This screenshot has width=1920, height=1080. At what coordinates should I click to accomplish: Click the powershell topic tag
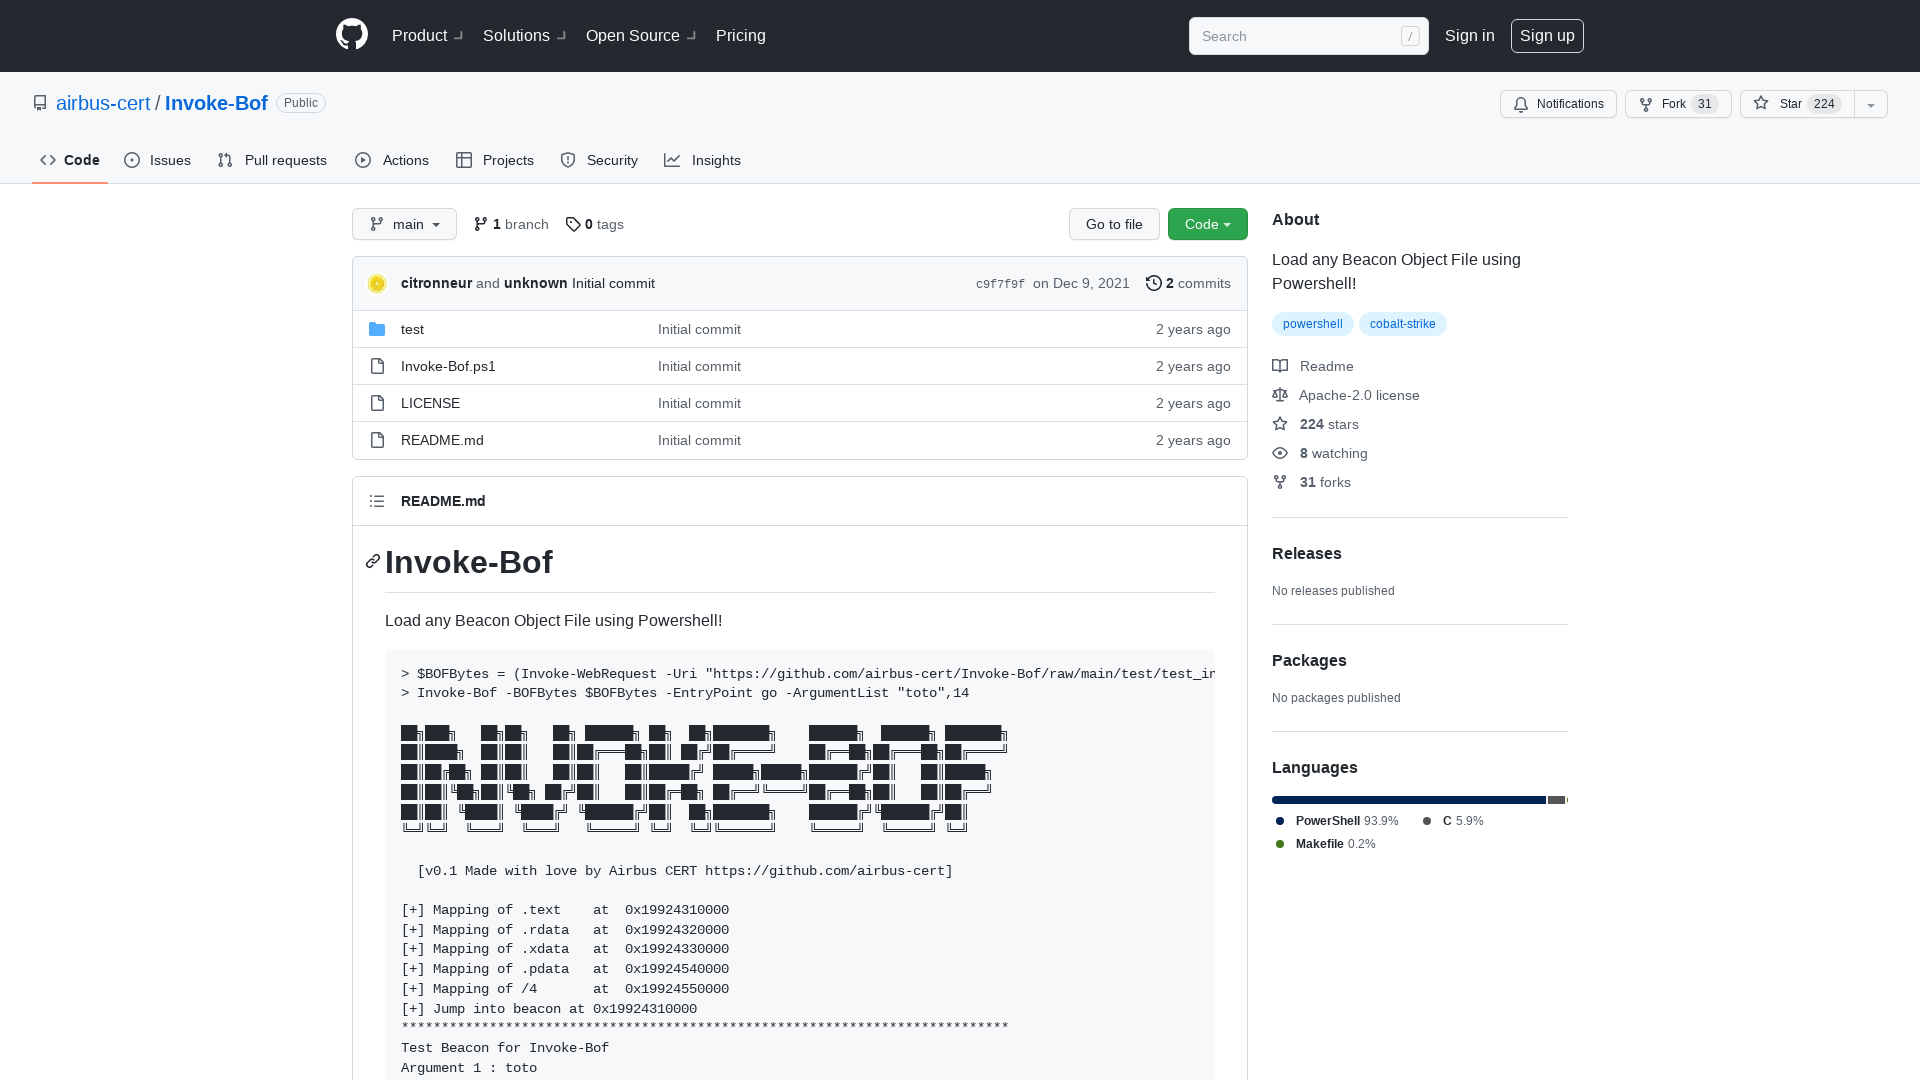(1312, 324)
